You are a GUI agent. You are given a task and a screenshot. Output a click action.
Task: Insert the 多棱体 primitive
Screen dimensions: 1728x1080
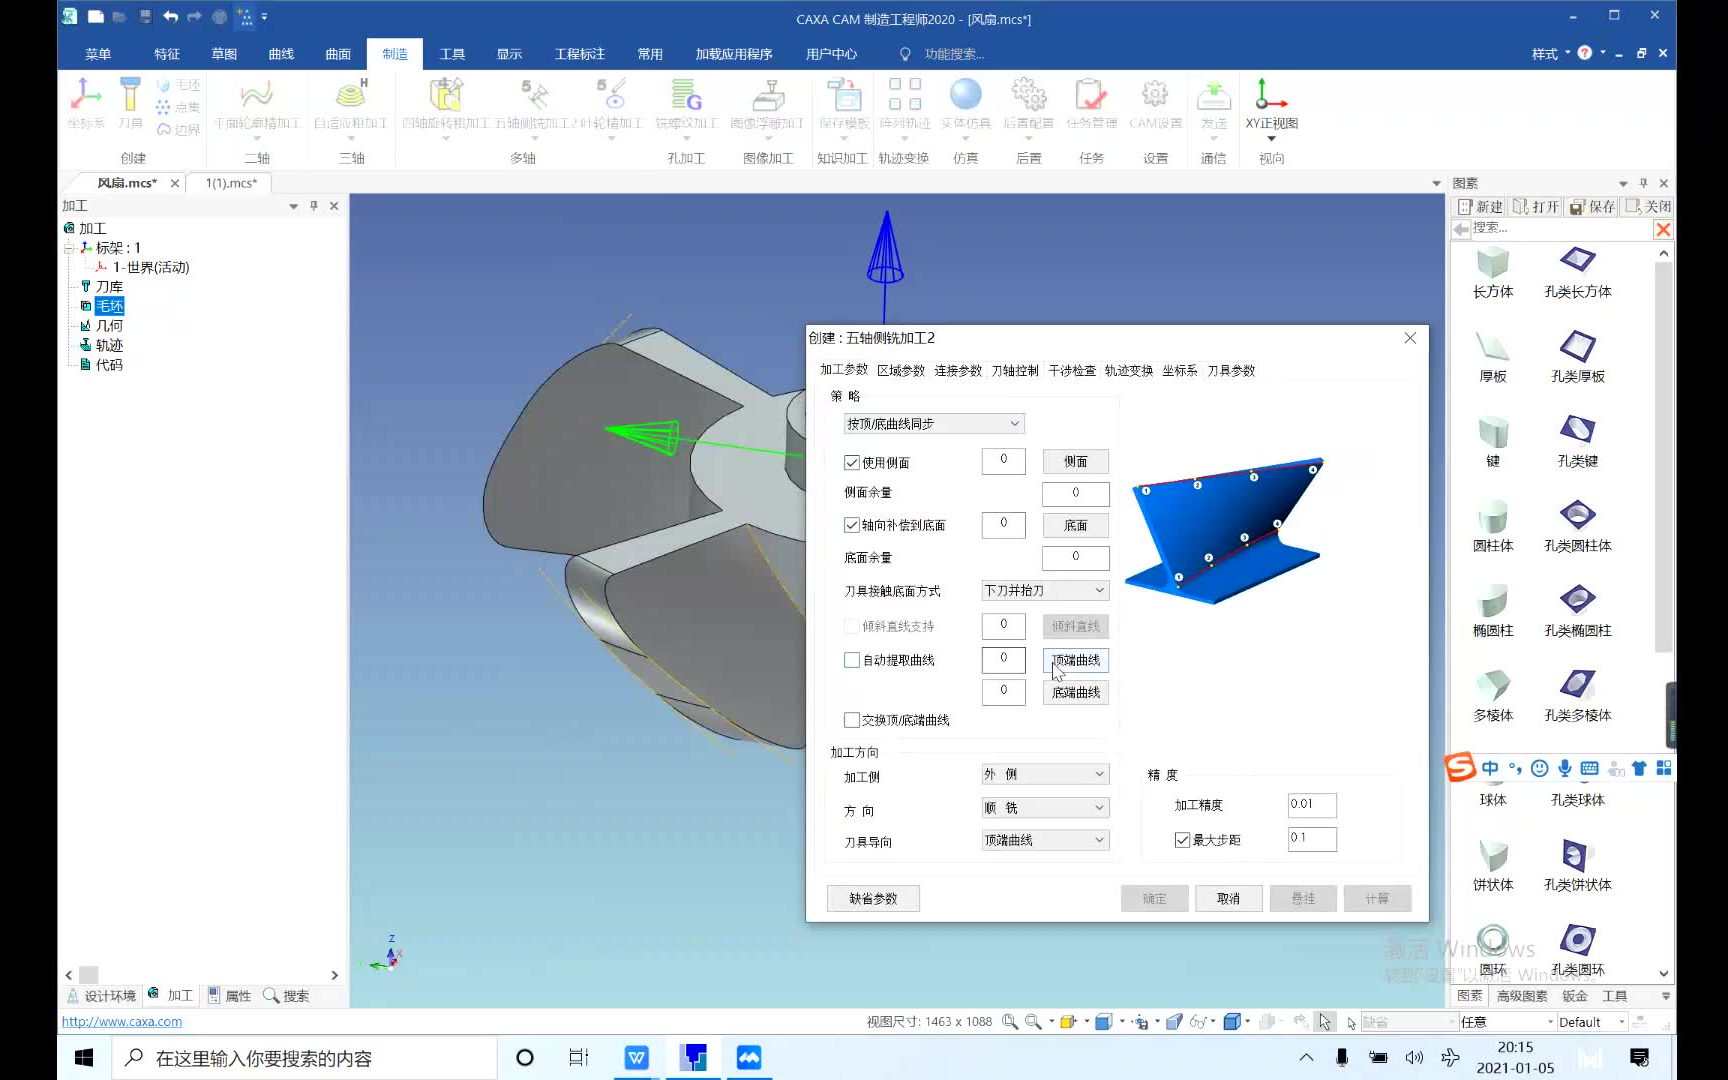tap(1493, 697)
